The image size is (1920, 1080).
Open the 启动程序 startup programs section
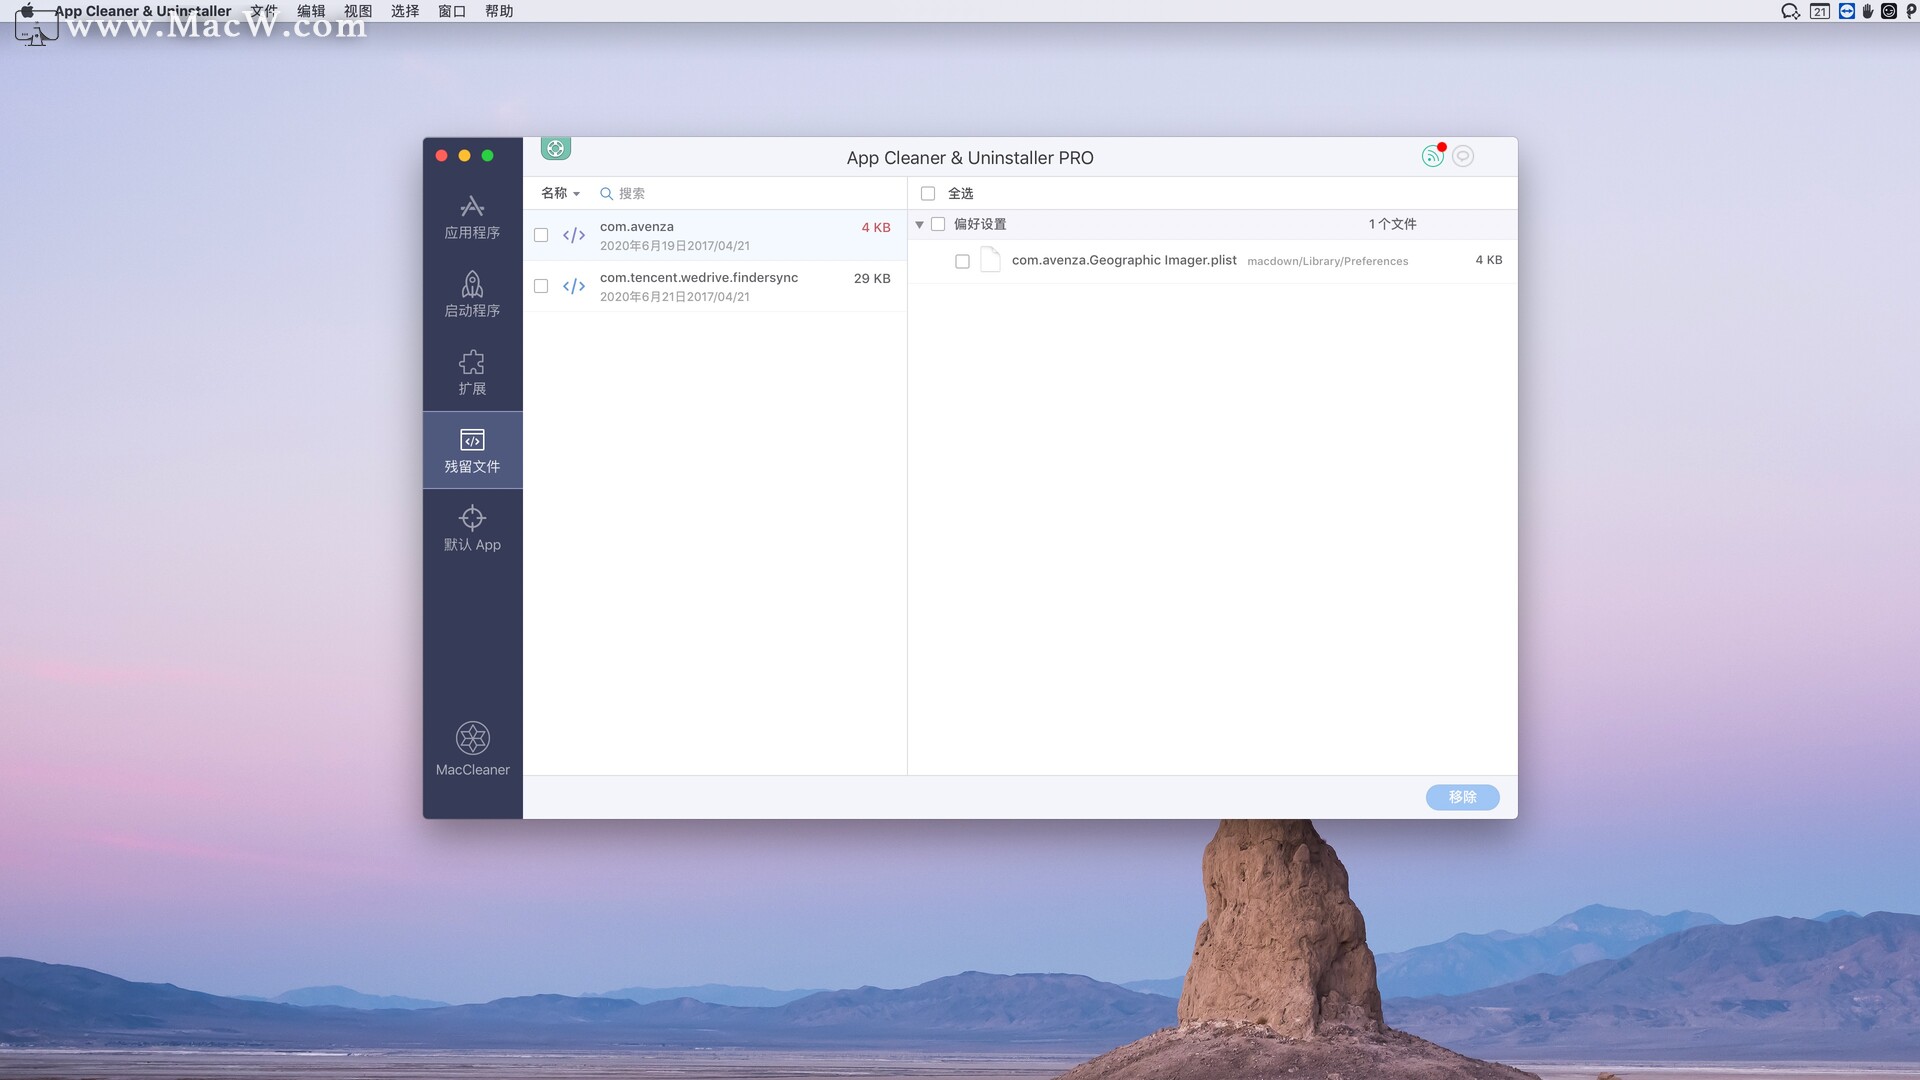472,295
